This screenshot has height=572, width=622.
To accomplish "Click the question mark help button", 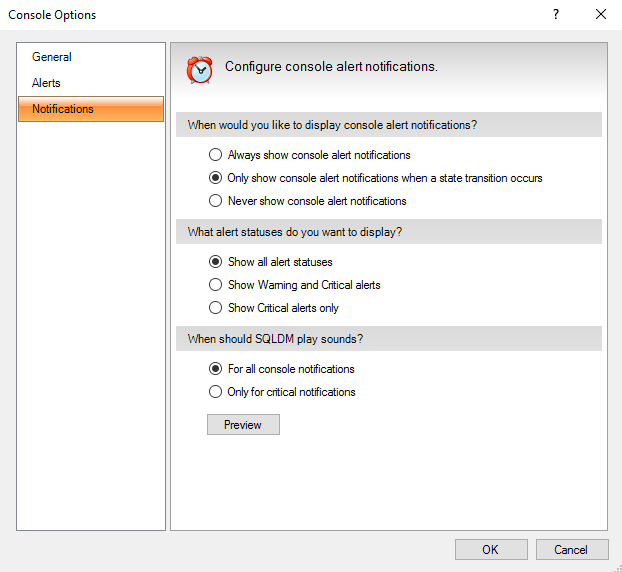I will click(555, 15).
